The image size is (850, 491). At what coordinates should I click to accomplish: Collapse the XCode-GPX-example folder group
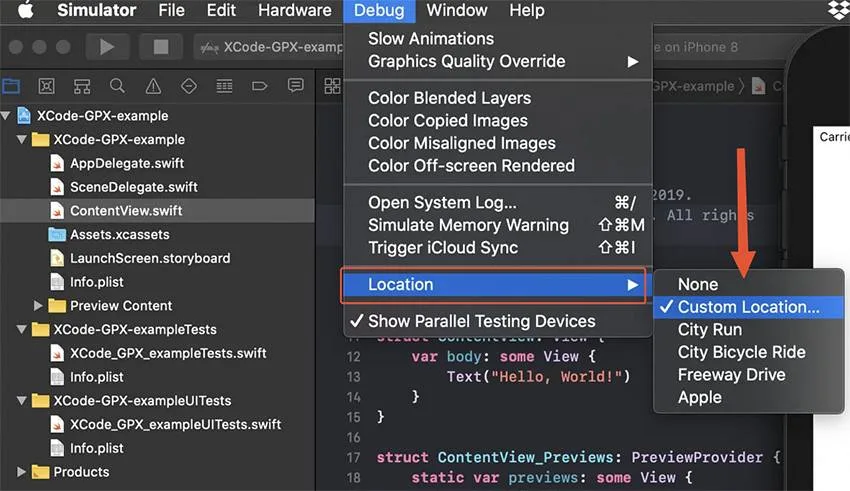[22, 139]
